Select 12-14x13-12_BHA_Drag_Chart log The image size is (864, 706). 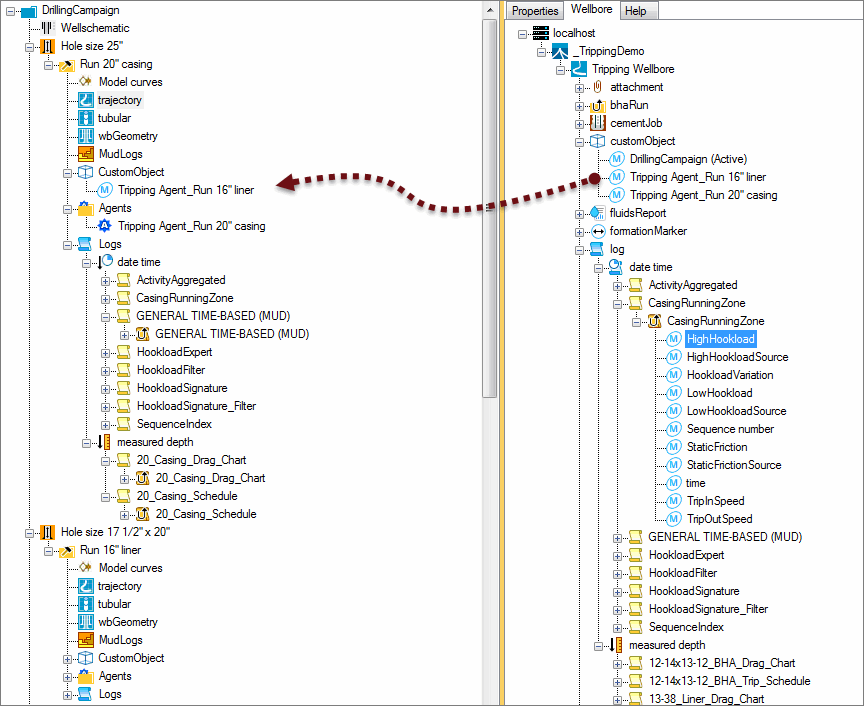(721, 663)
